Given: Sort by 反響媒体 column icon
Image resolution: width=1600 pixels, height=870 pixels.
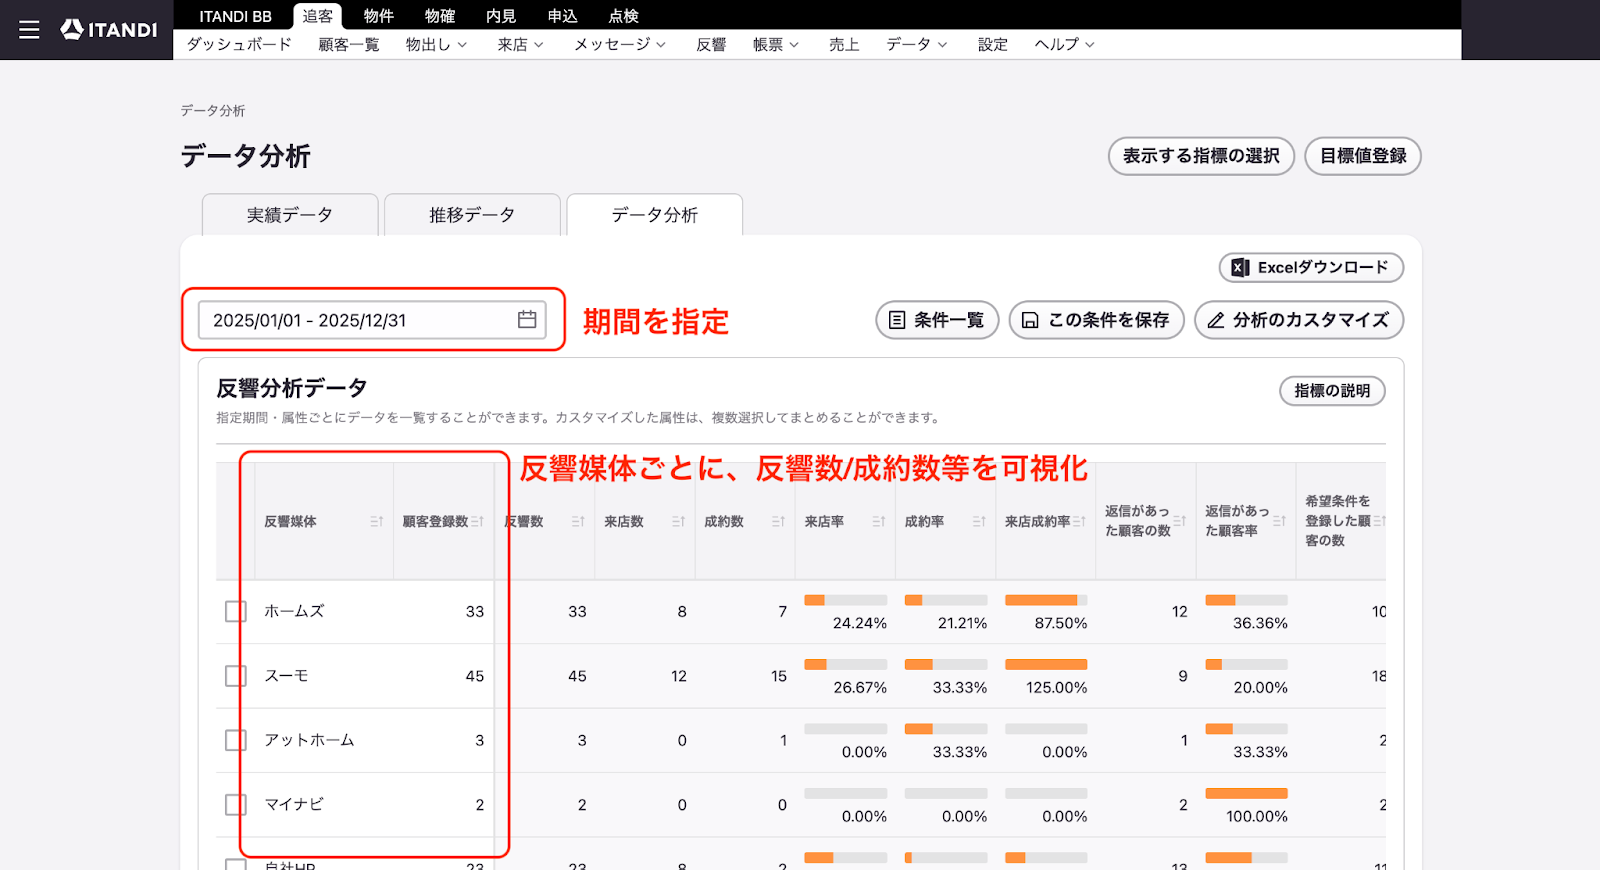Looking at the screenshot, I should [377, 522].
